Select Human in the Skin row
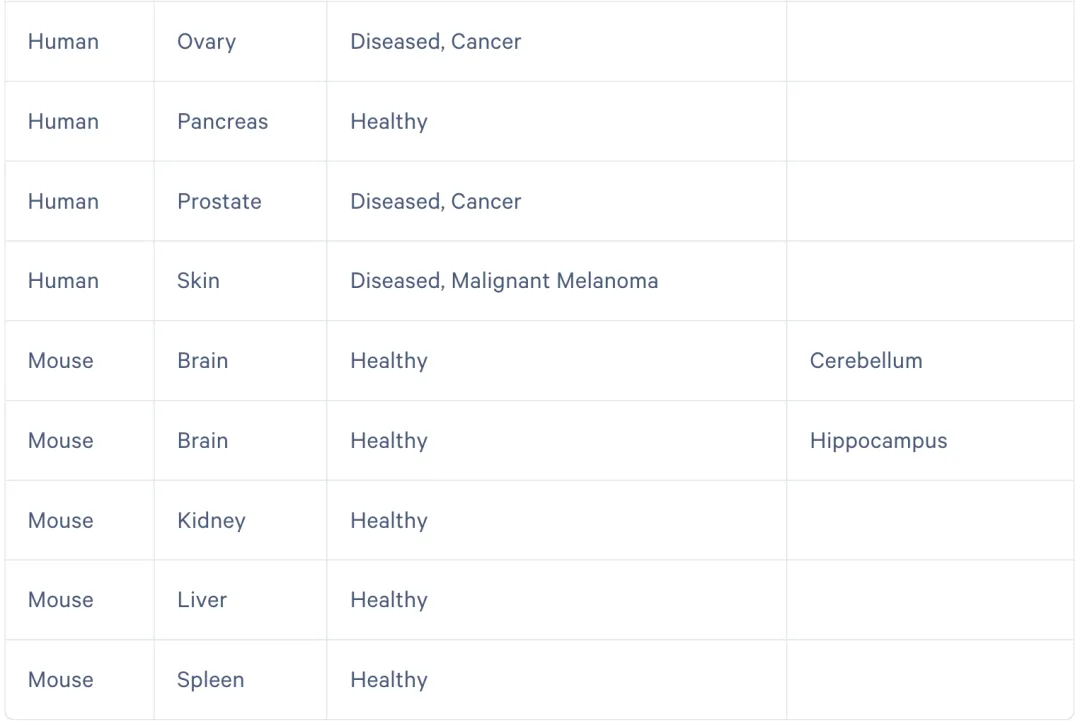 pos(63,281)
